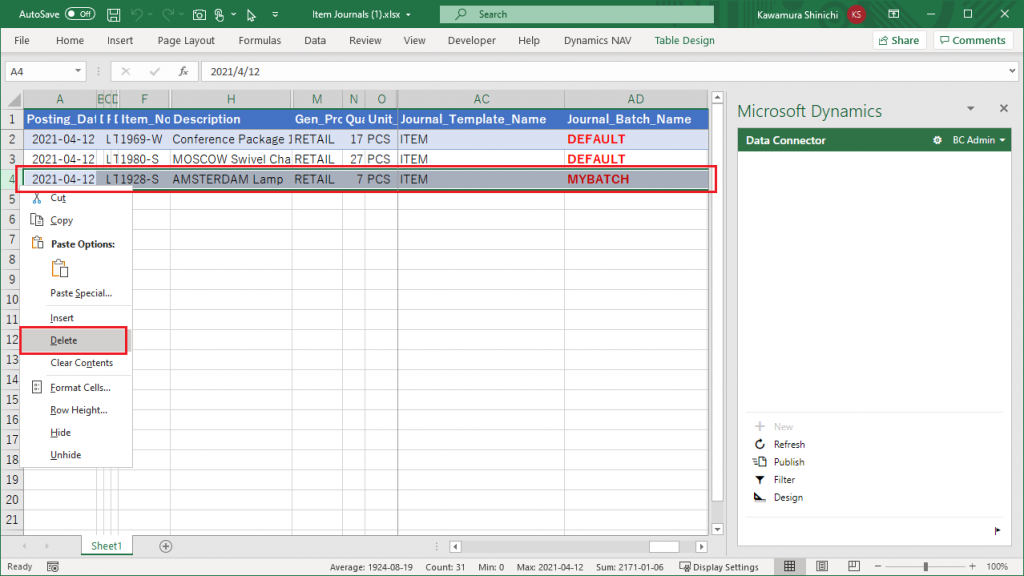Click the horizontal scrollbar right arrow

tap(701, 547)
